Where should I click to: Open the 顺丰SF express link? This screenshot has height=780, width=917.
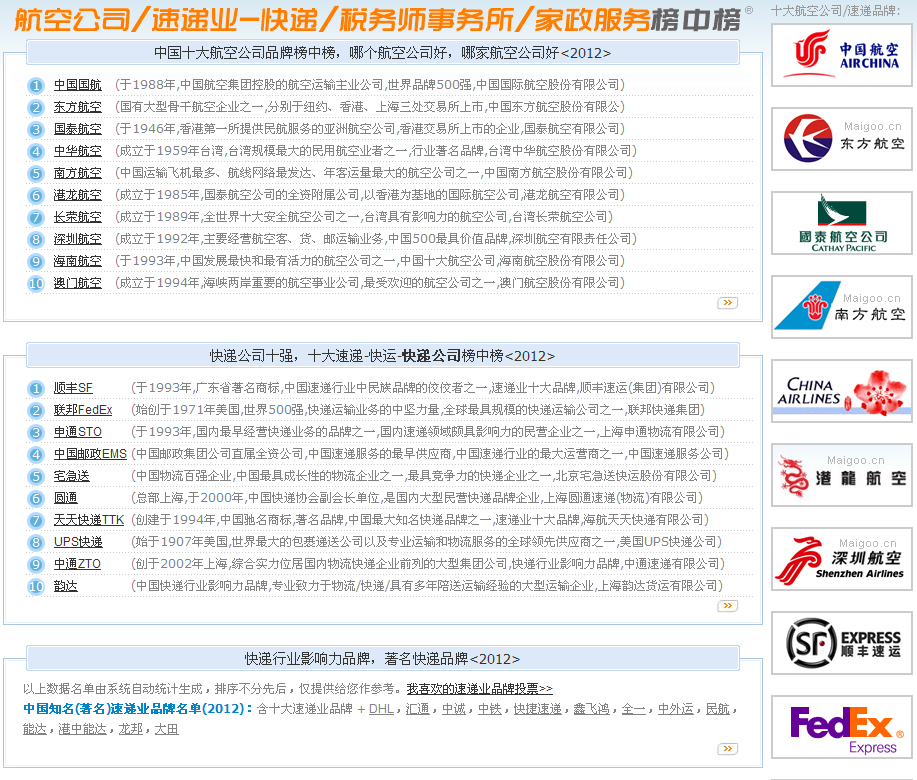(x=73, y=388)
